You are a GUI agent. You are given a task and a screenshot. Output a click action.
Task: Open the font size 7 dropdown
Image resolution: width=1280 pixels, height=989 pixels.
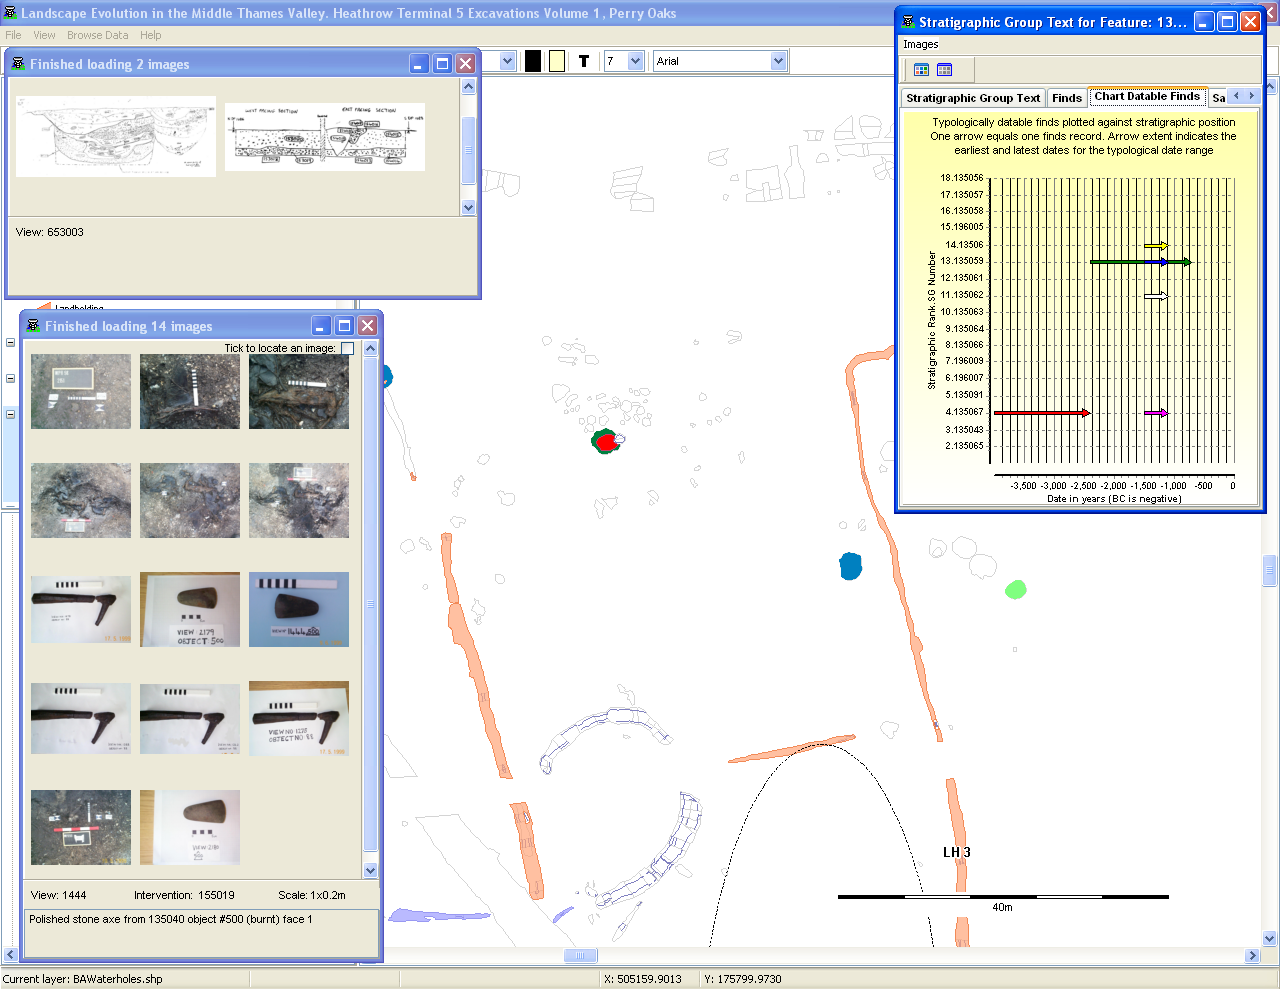coord(635,61)
